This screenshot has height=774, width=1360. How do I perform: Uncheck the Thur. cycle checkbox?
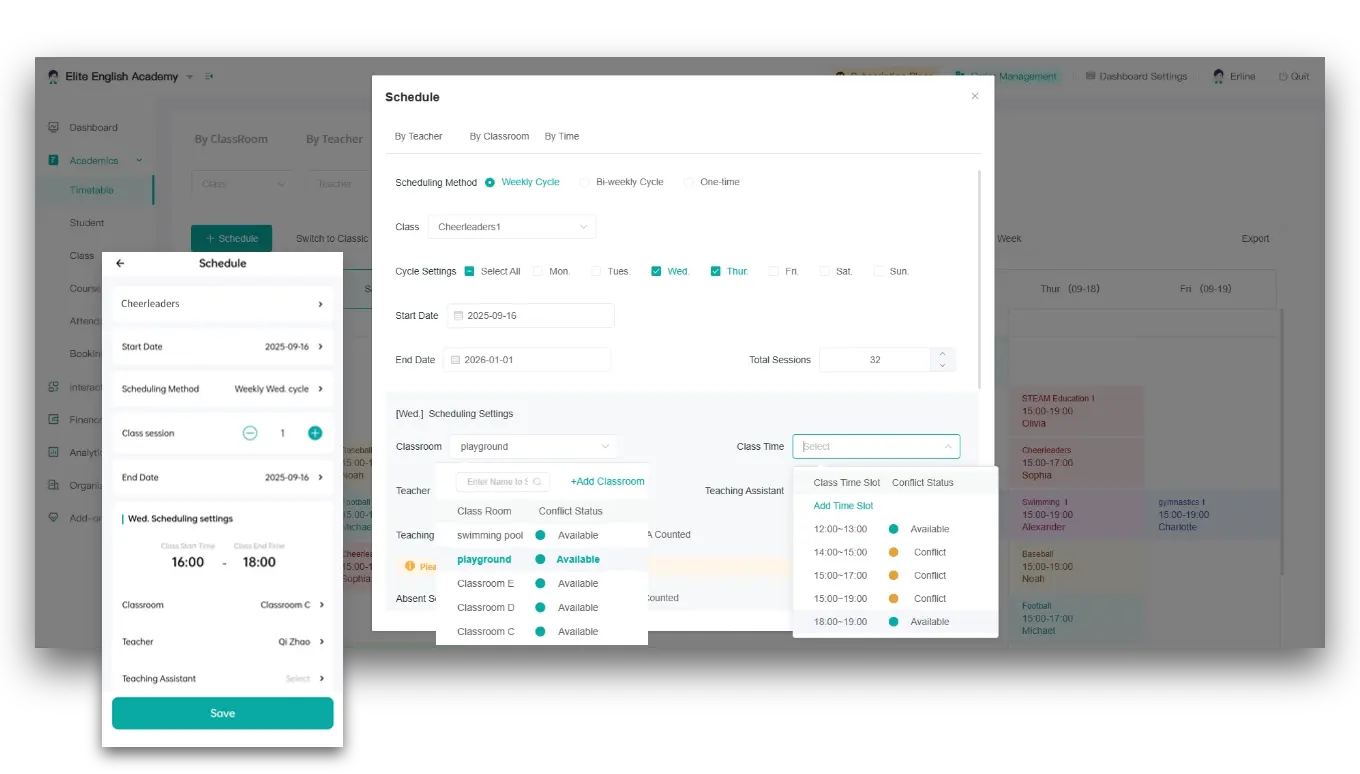715,271
